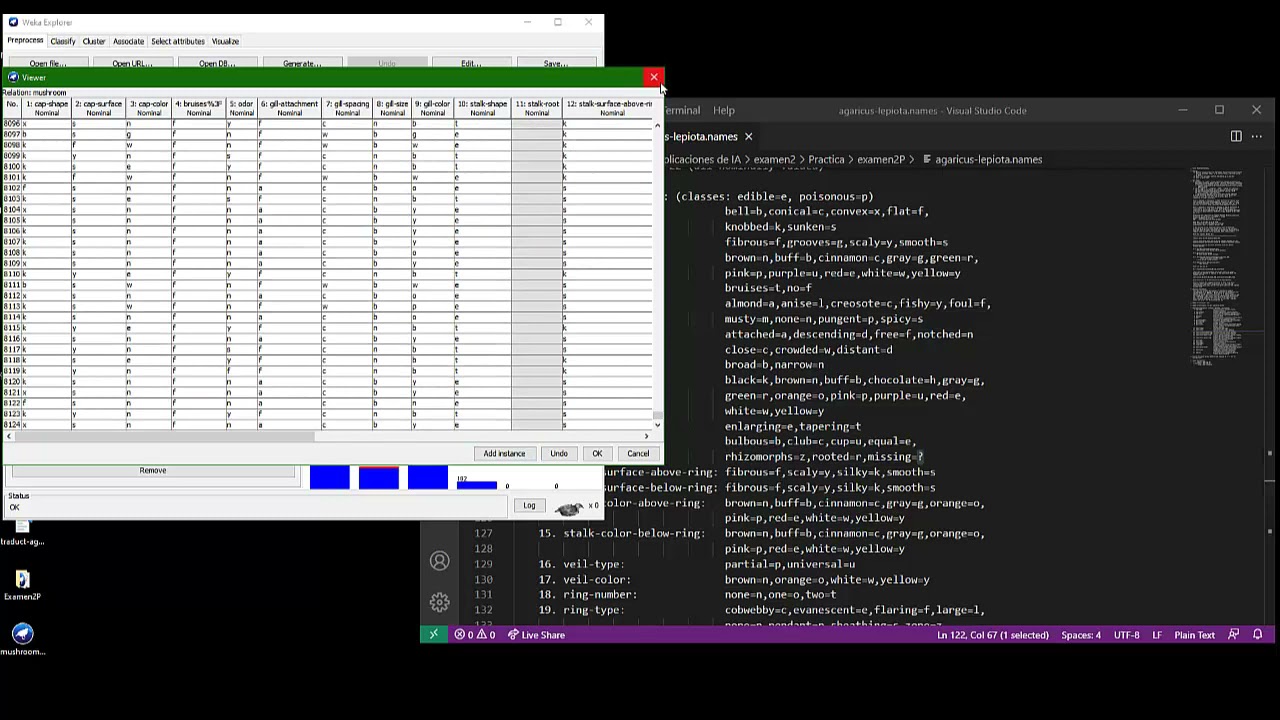The width and height of the screenshot is (1280, 720).
Task: Confirm the Viewer with OK
Action: click(597, 454)
